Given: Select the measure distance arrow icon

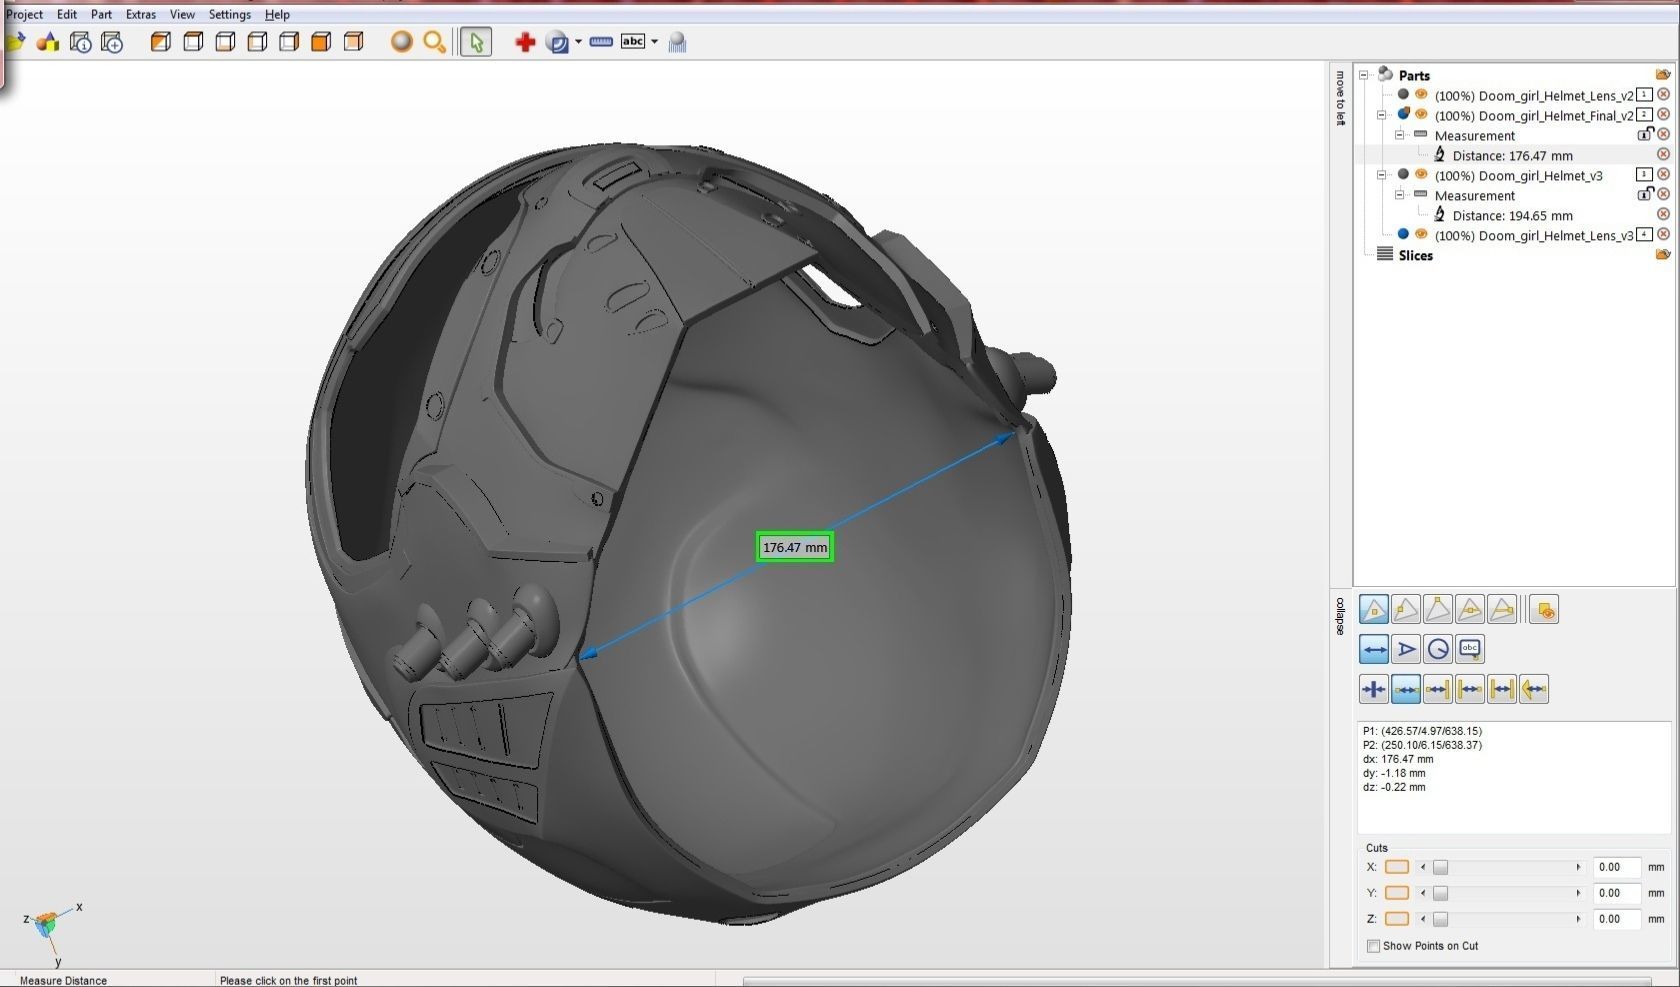Looking at the screenshot, I should click(1374, 649).
